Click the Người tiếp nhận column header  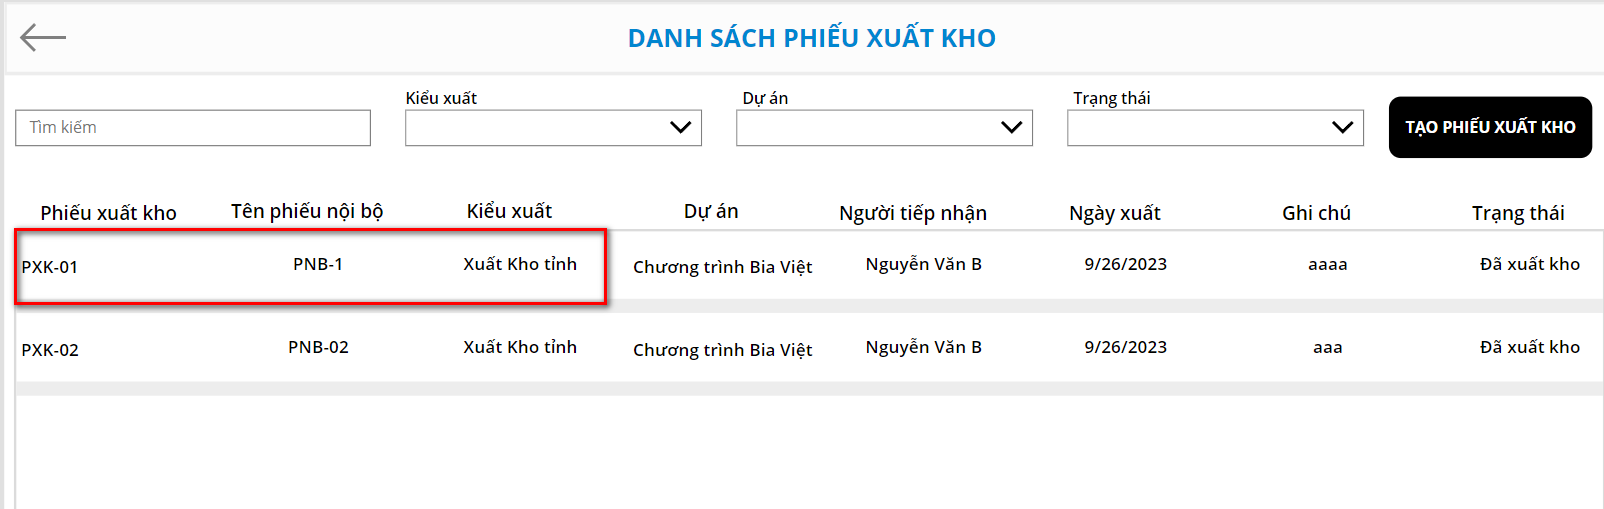(x=912, y=213)
